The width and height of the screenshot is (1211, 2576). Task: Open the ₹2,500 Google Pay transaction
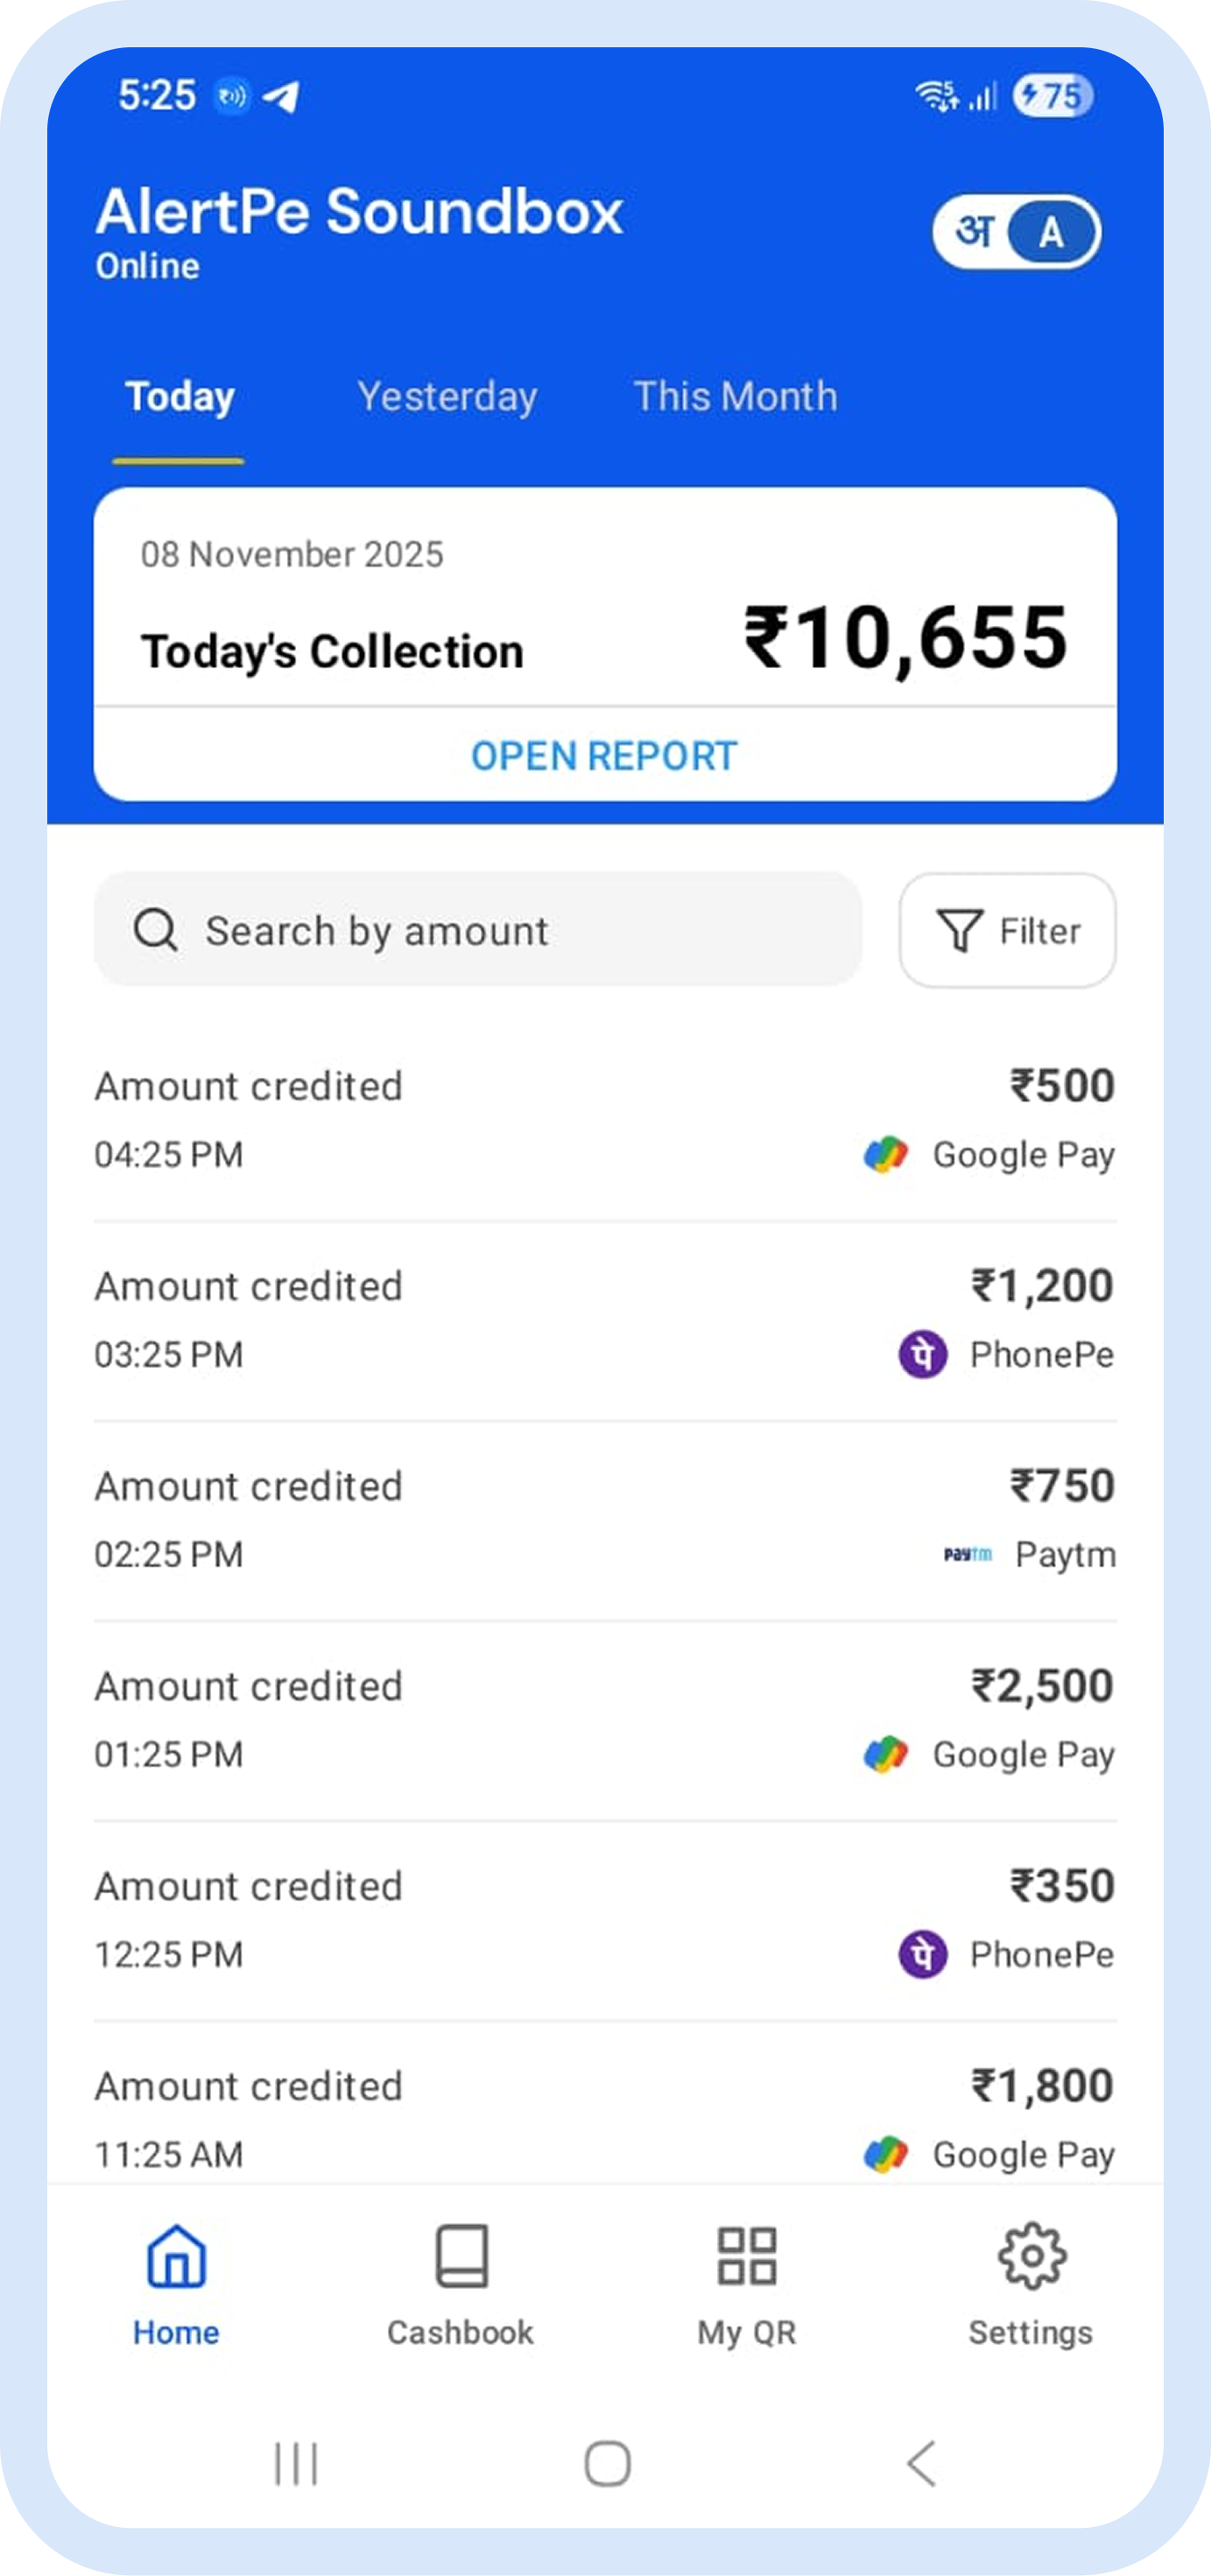604,1720
